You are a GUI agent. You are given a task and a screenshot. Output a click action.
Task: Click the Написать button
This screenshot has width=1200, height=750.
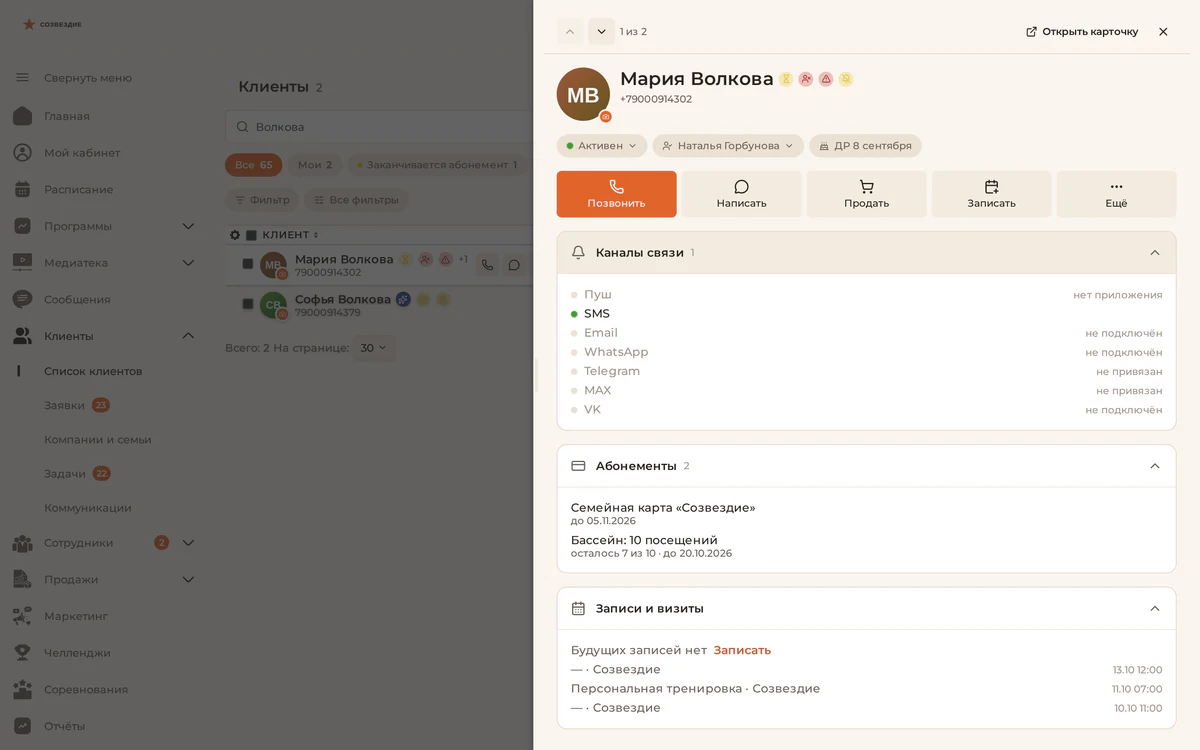[x=741, y=194]
